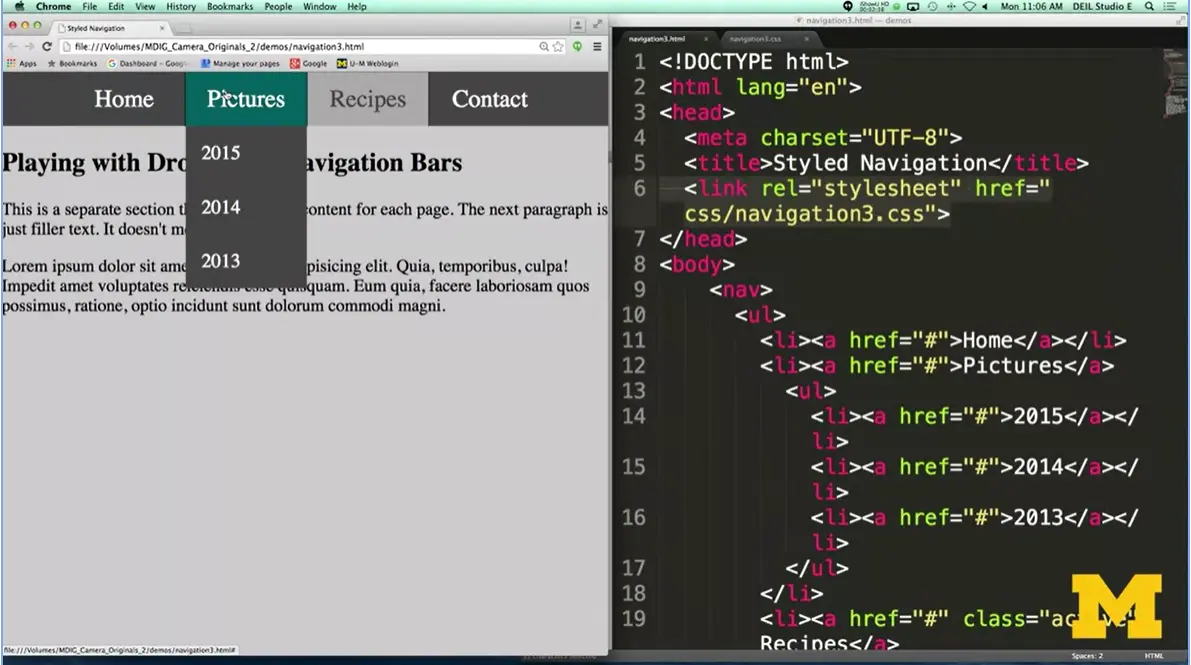Click inside the browser address bar
Viewport: 1191px width, 665px height.
300,46
